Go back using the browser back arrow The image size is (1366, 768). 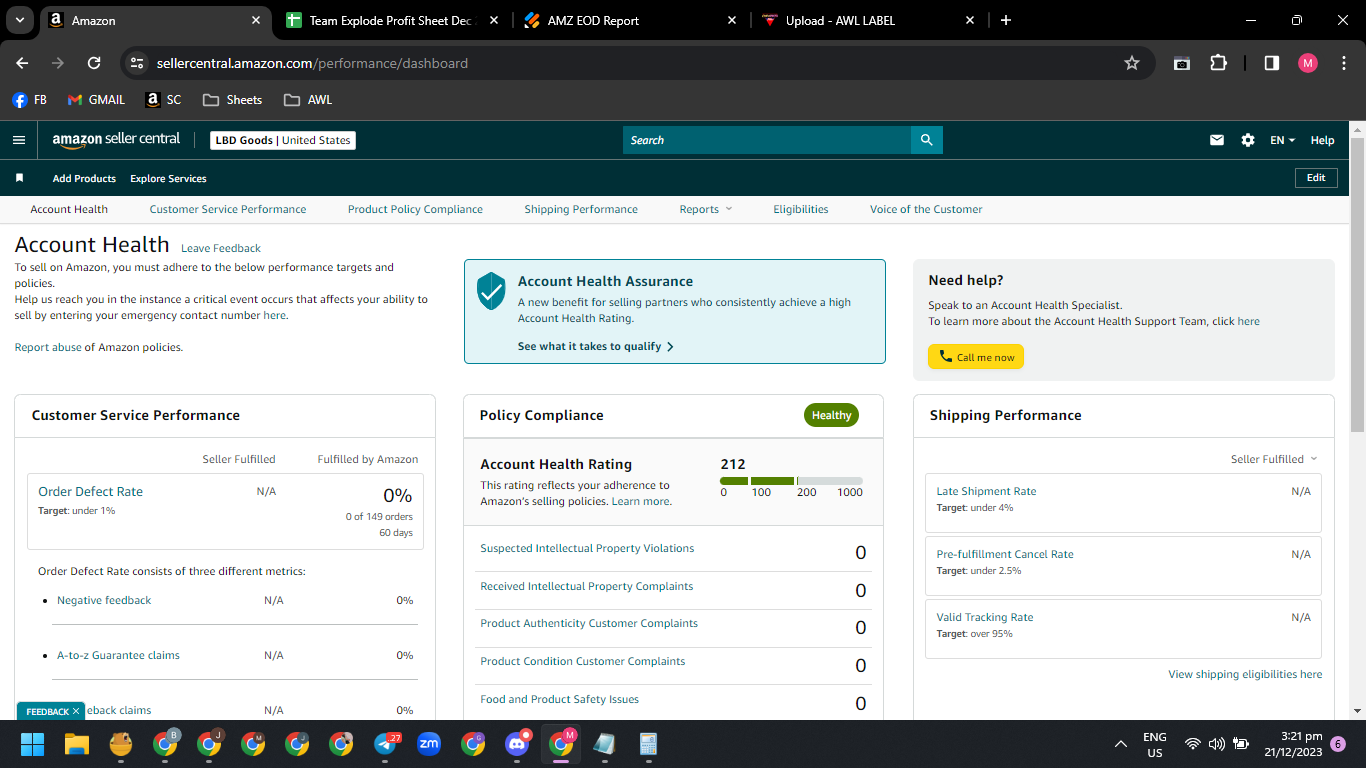pos(22,63)
